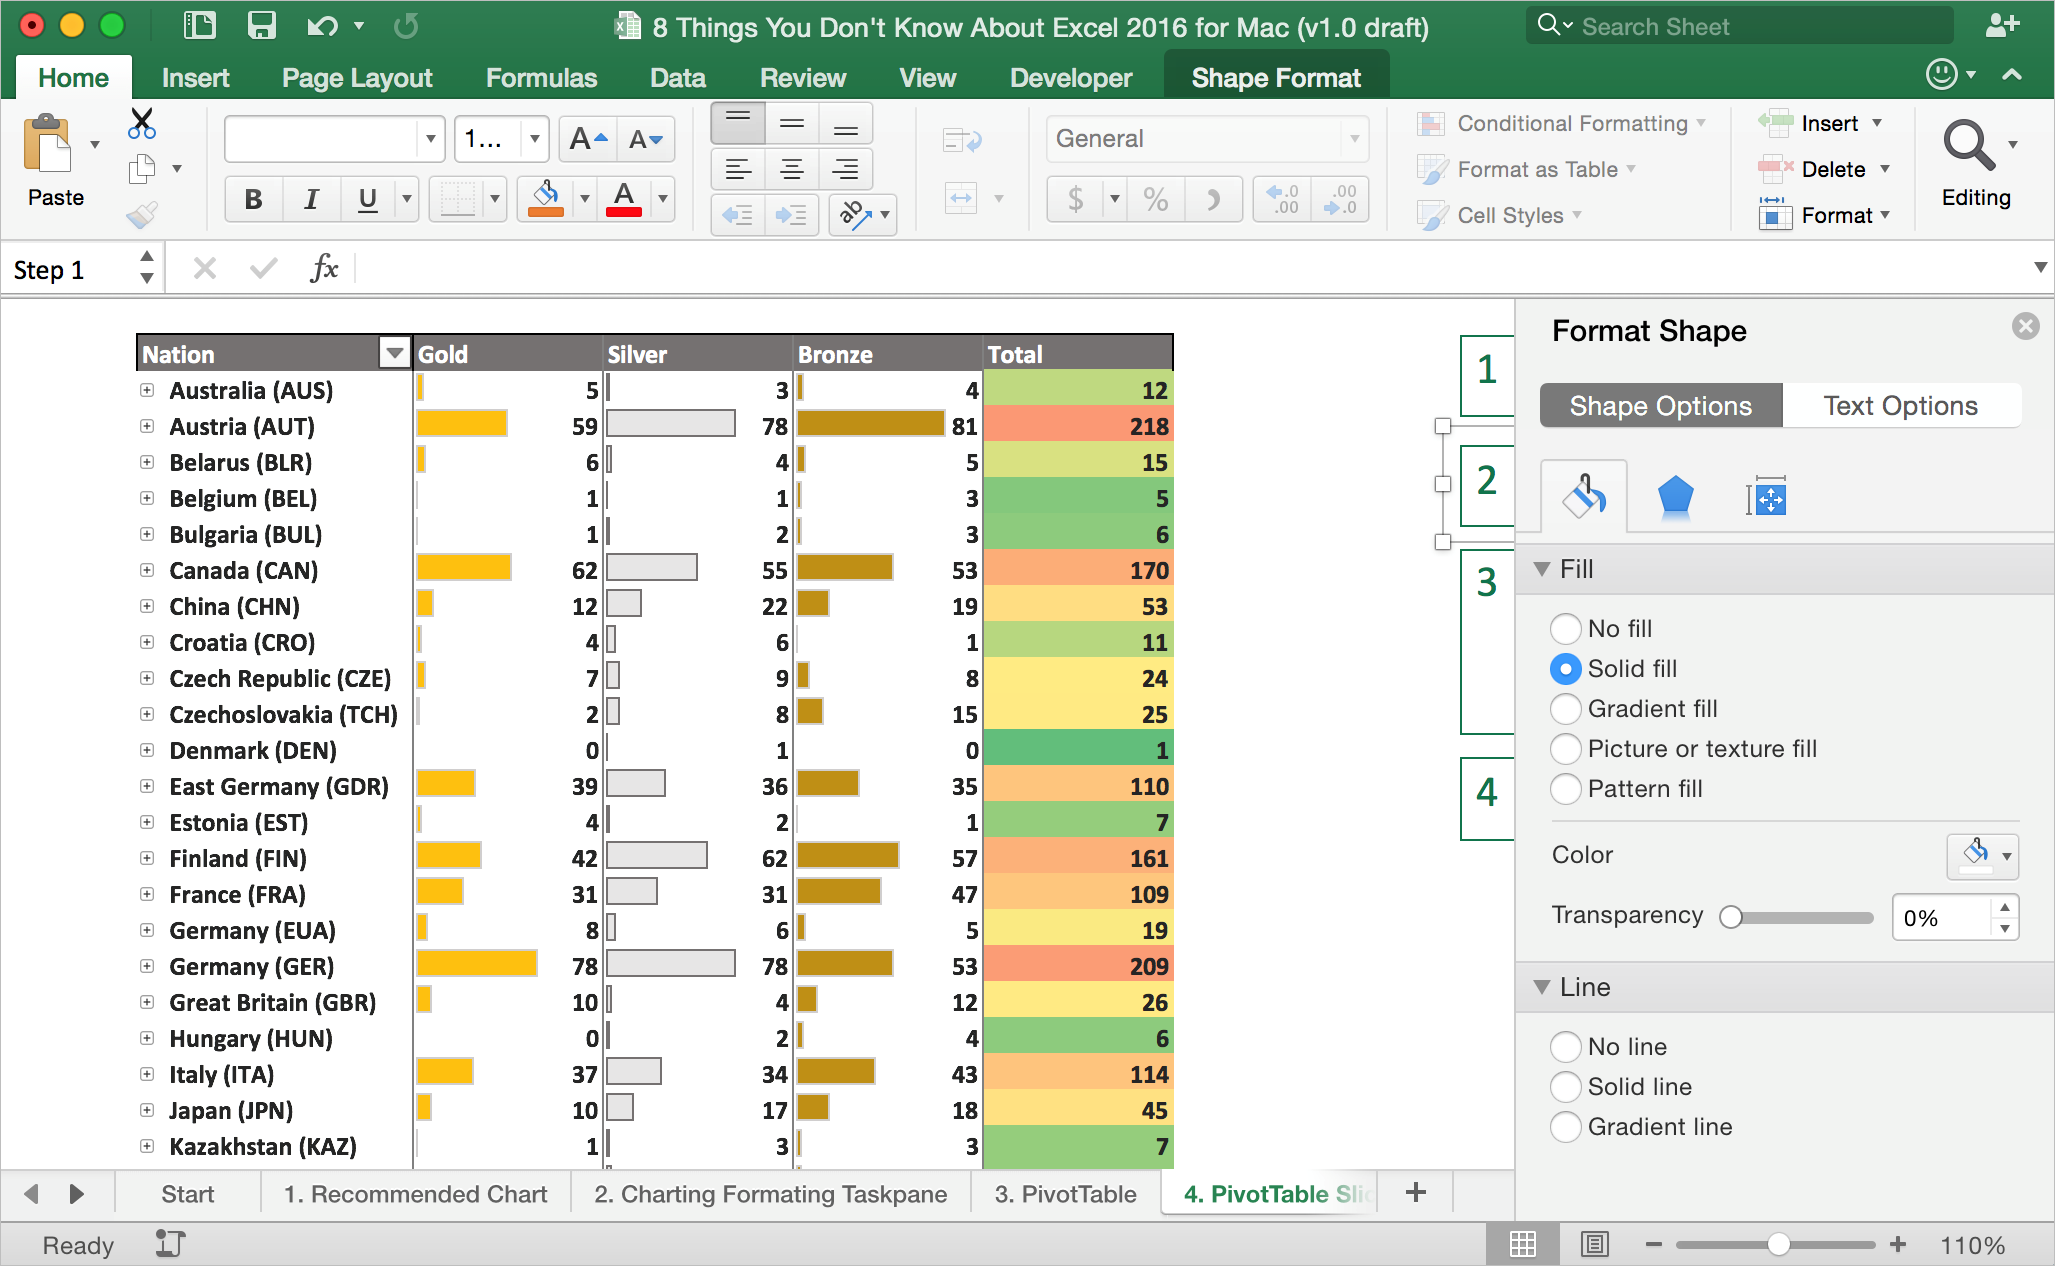Open the Shape Options dropdown
This screenshot has width=2055, height=1266.
[1657, 405]
